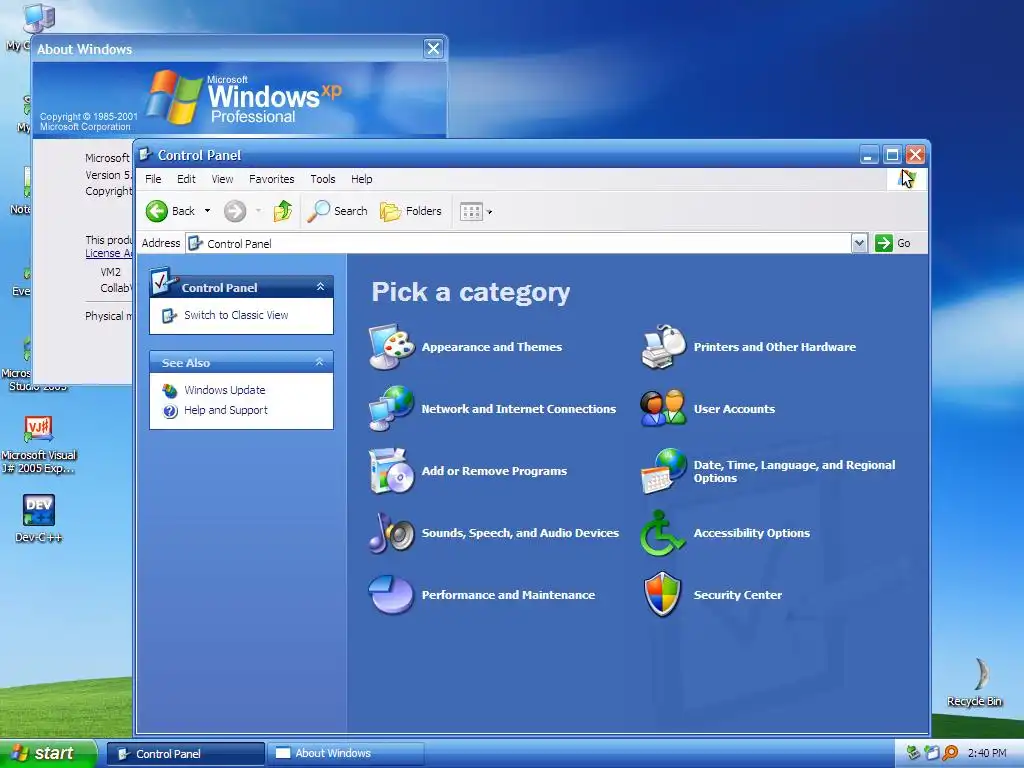The width and height of the screenshot is (1024, 768).
Task: Click the Appearance and Themes text link
Action: pyautogui.click(x=492, y=347)
